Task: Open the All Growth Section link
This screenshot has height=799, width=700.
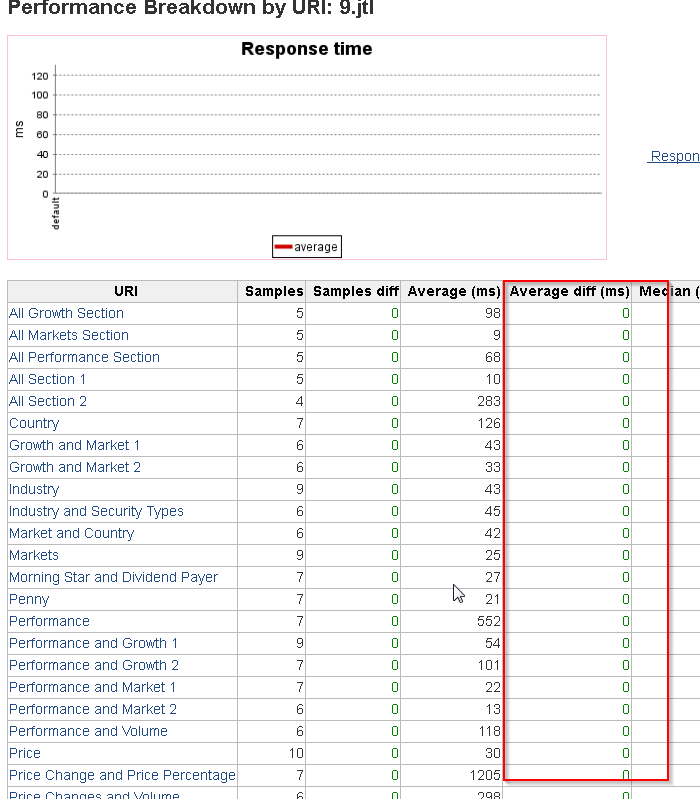Action: (x=66, y=313)
